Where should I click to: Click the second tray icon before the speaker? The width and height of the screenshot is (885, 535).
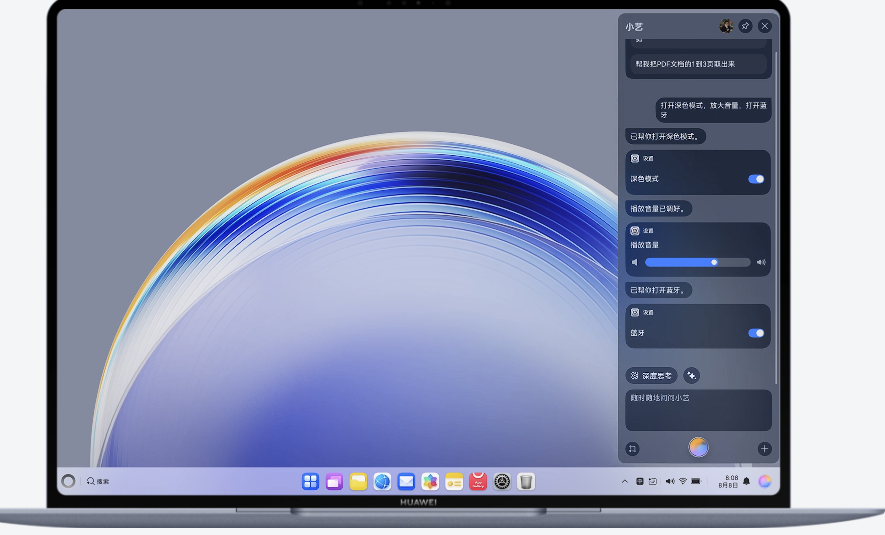point(653,481)
